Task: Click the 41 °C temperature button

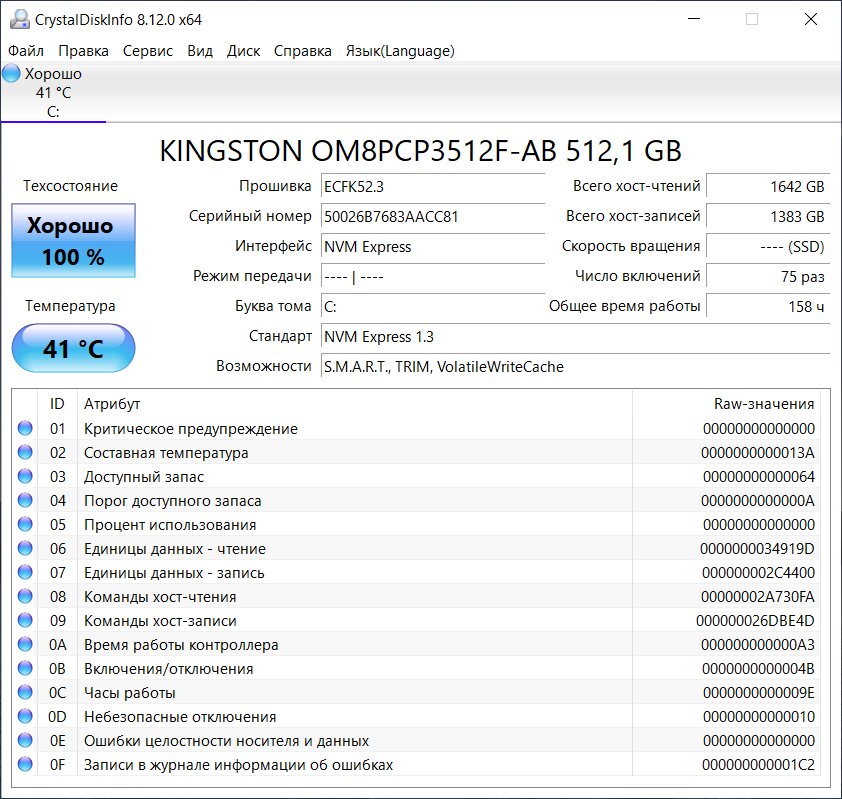Action: pos(74,348)
